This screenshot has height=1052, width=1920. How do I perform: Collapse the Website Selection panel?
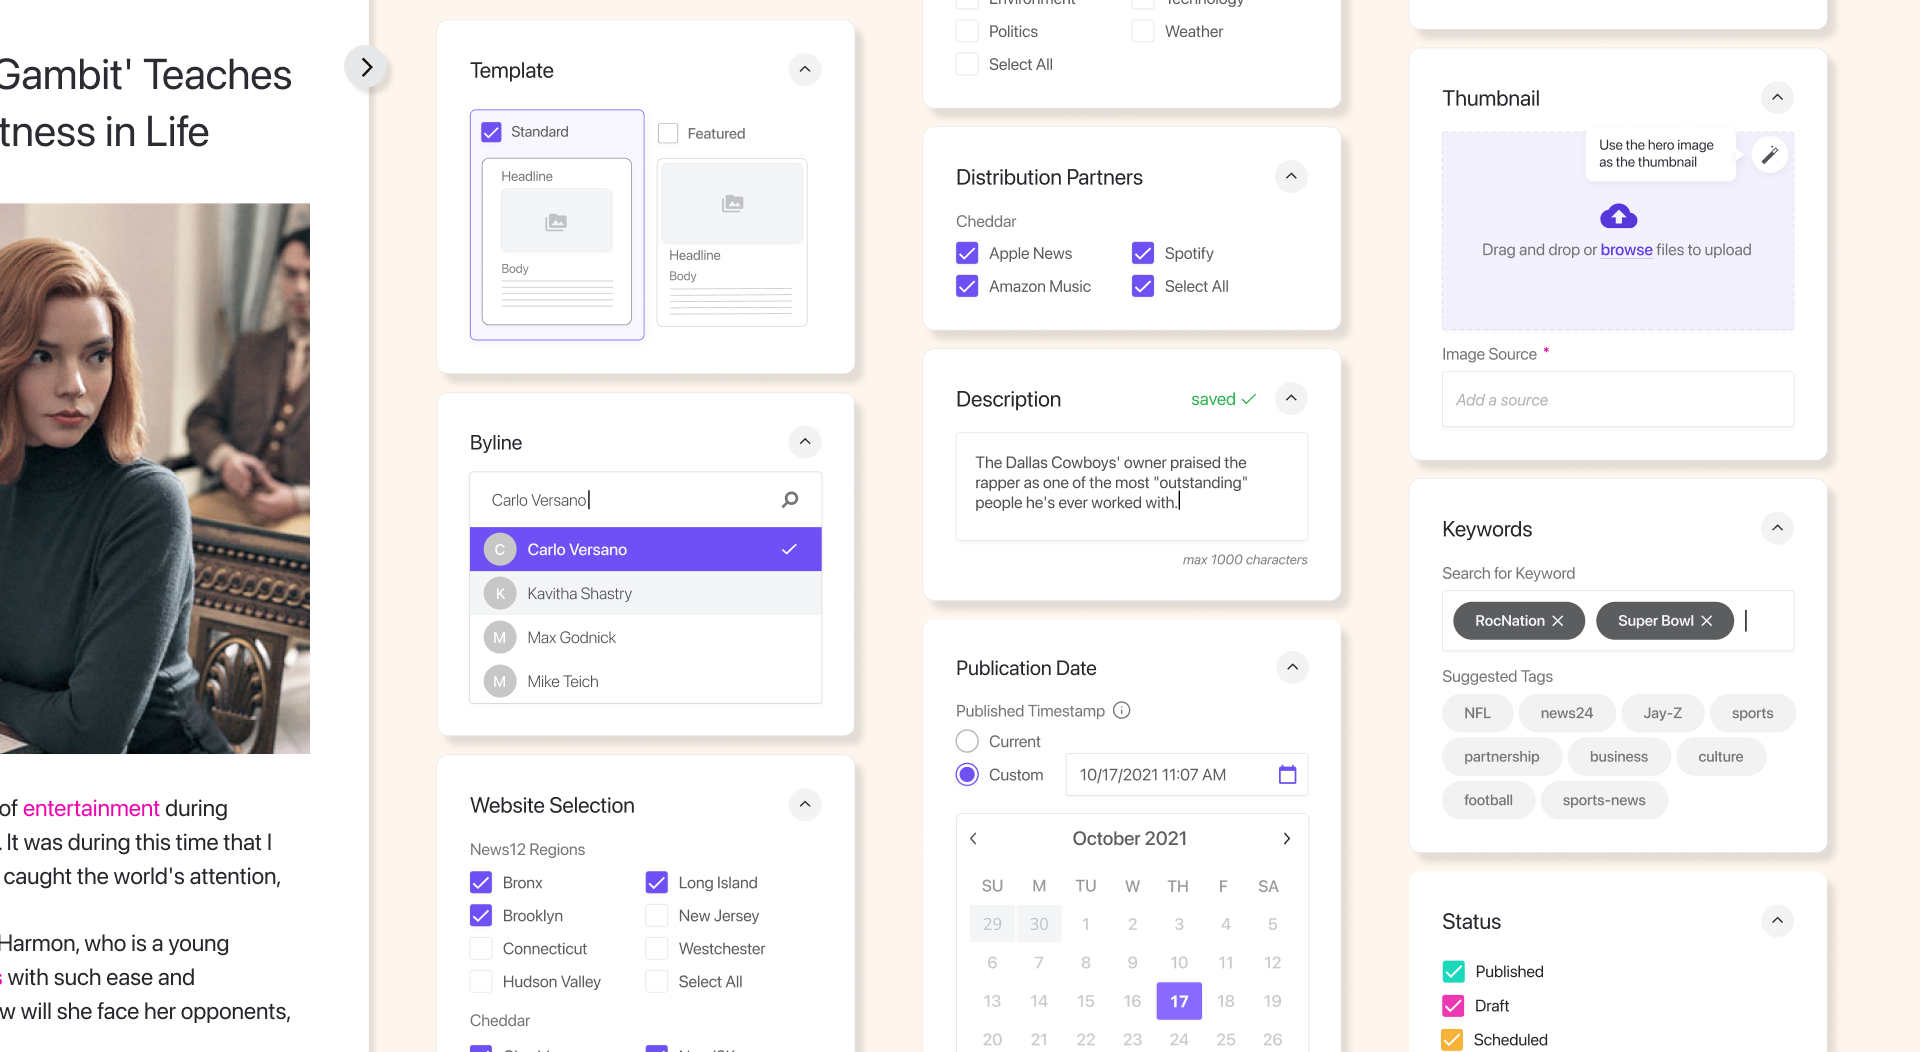(x=805, y=805)
